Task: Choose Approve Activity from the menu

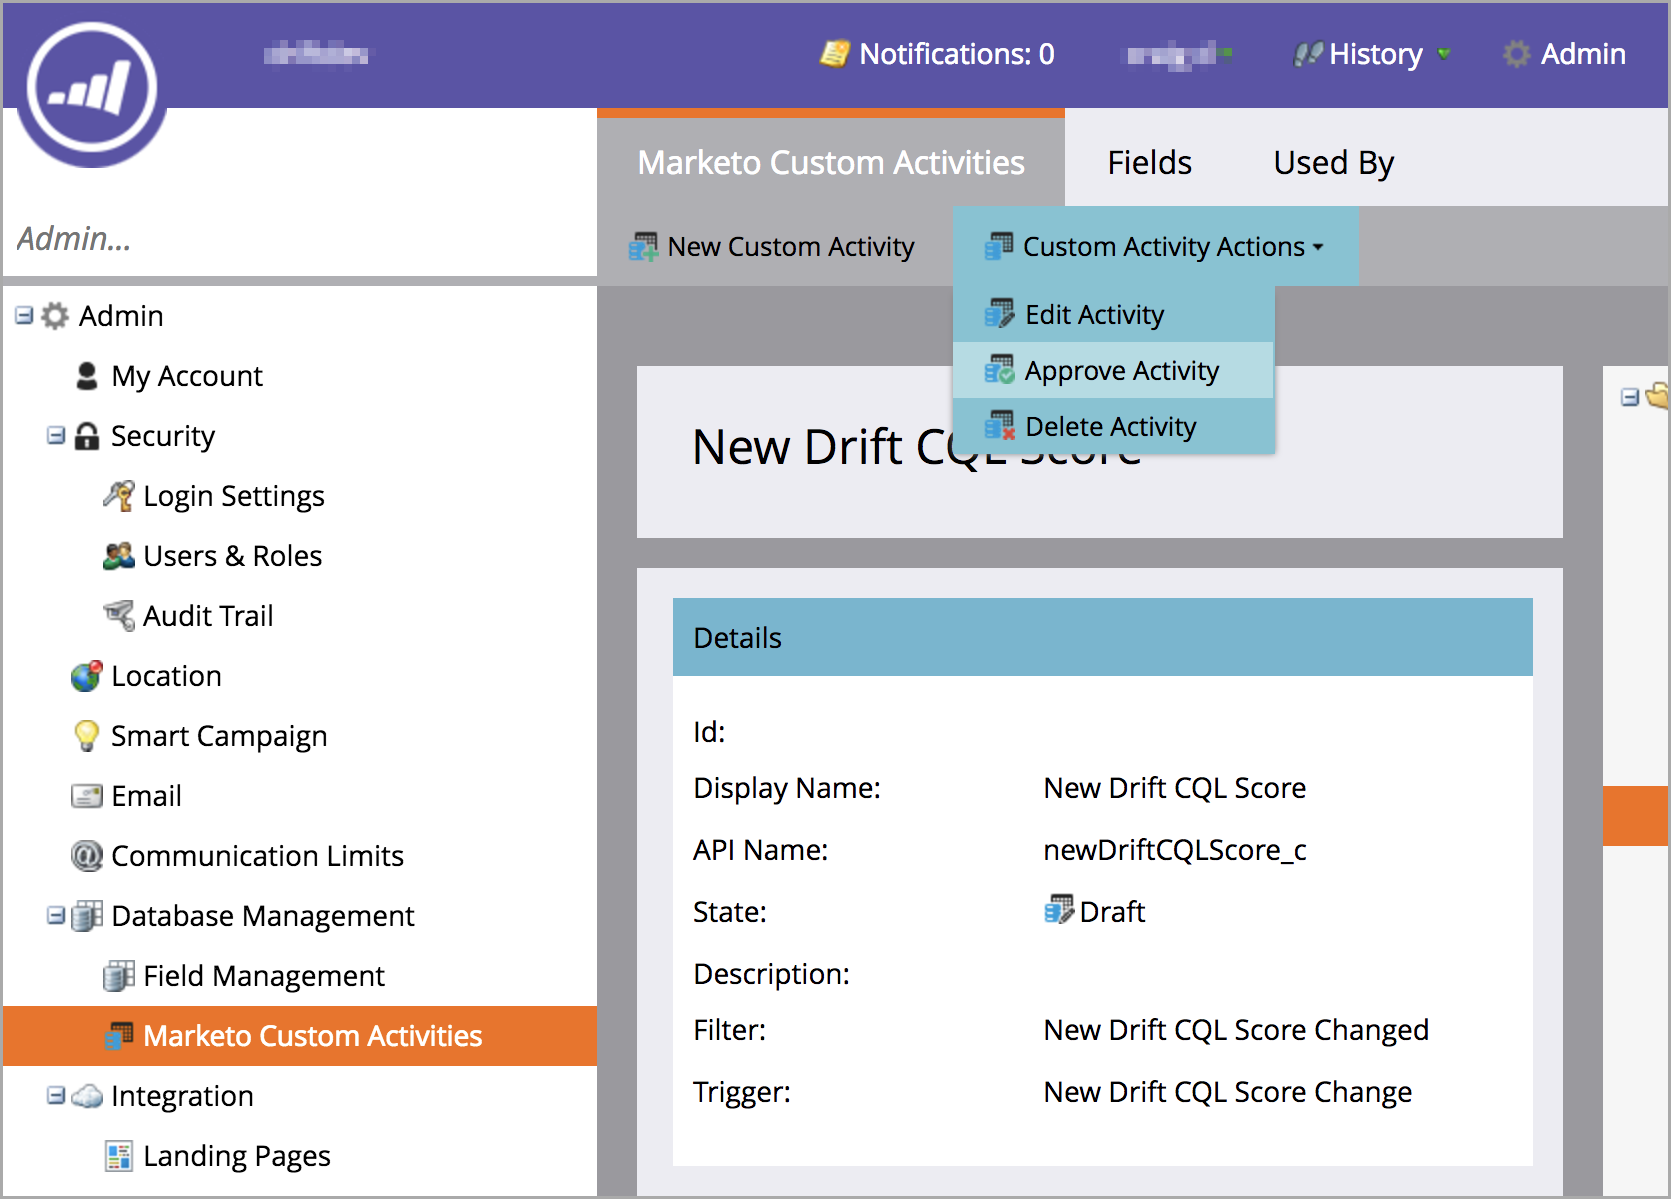Action: 1113,370
